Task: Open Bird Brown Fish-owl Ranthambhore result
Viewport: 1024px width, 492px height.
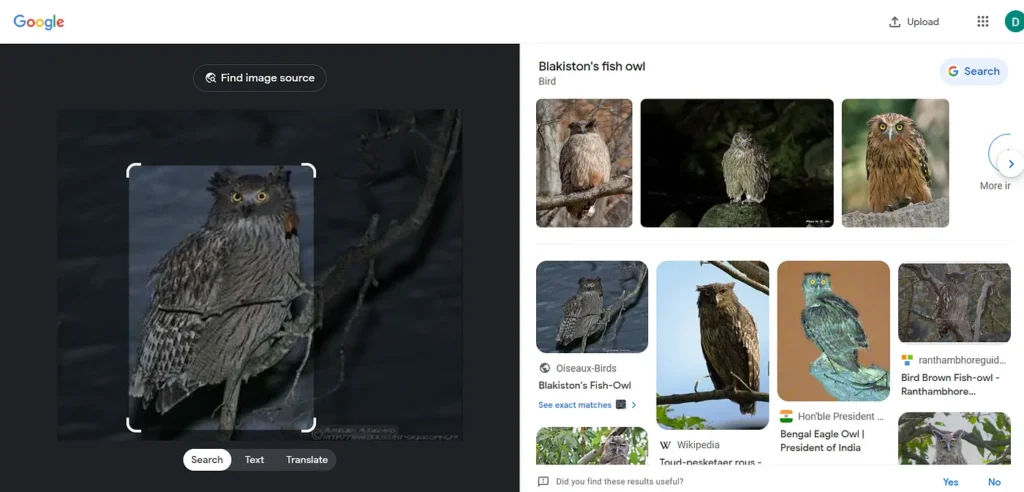Action: click(x=954, y=303)
